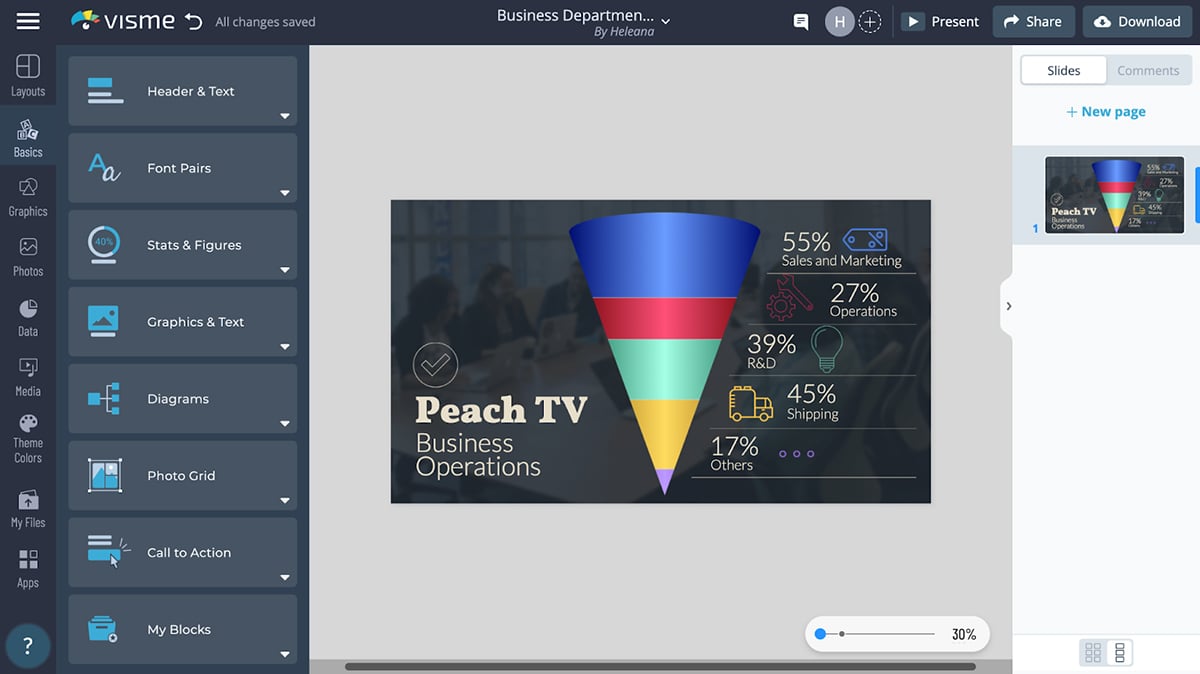Open the project title dropdown
The width and height of the screenshot is (1200, 674).
click(666, 21)
